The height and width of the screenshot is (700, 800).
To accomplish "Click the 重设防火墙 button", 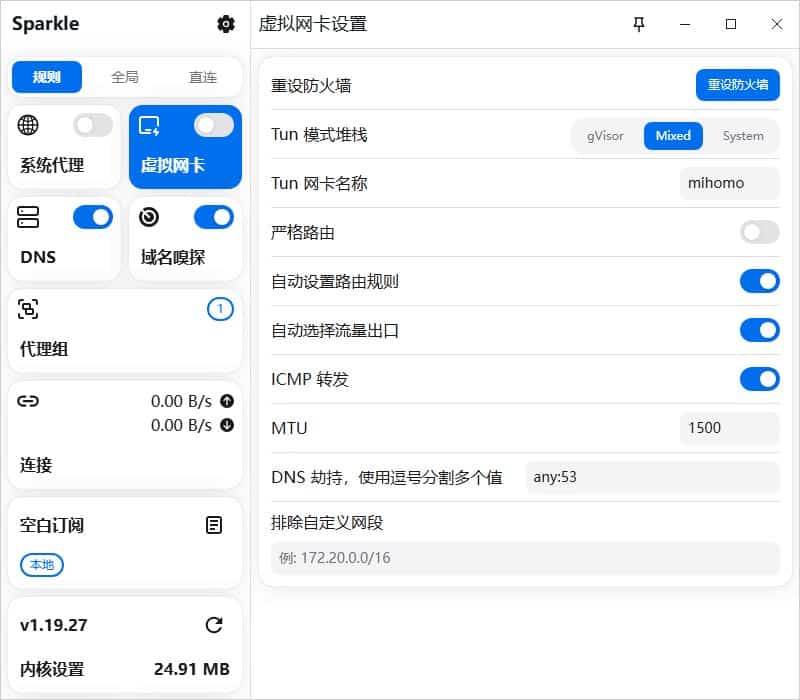I will pyautogui.click(x=738, y=85).
